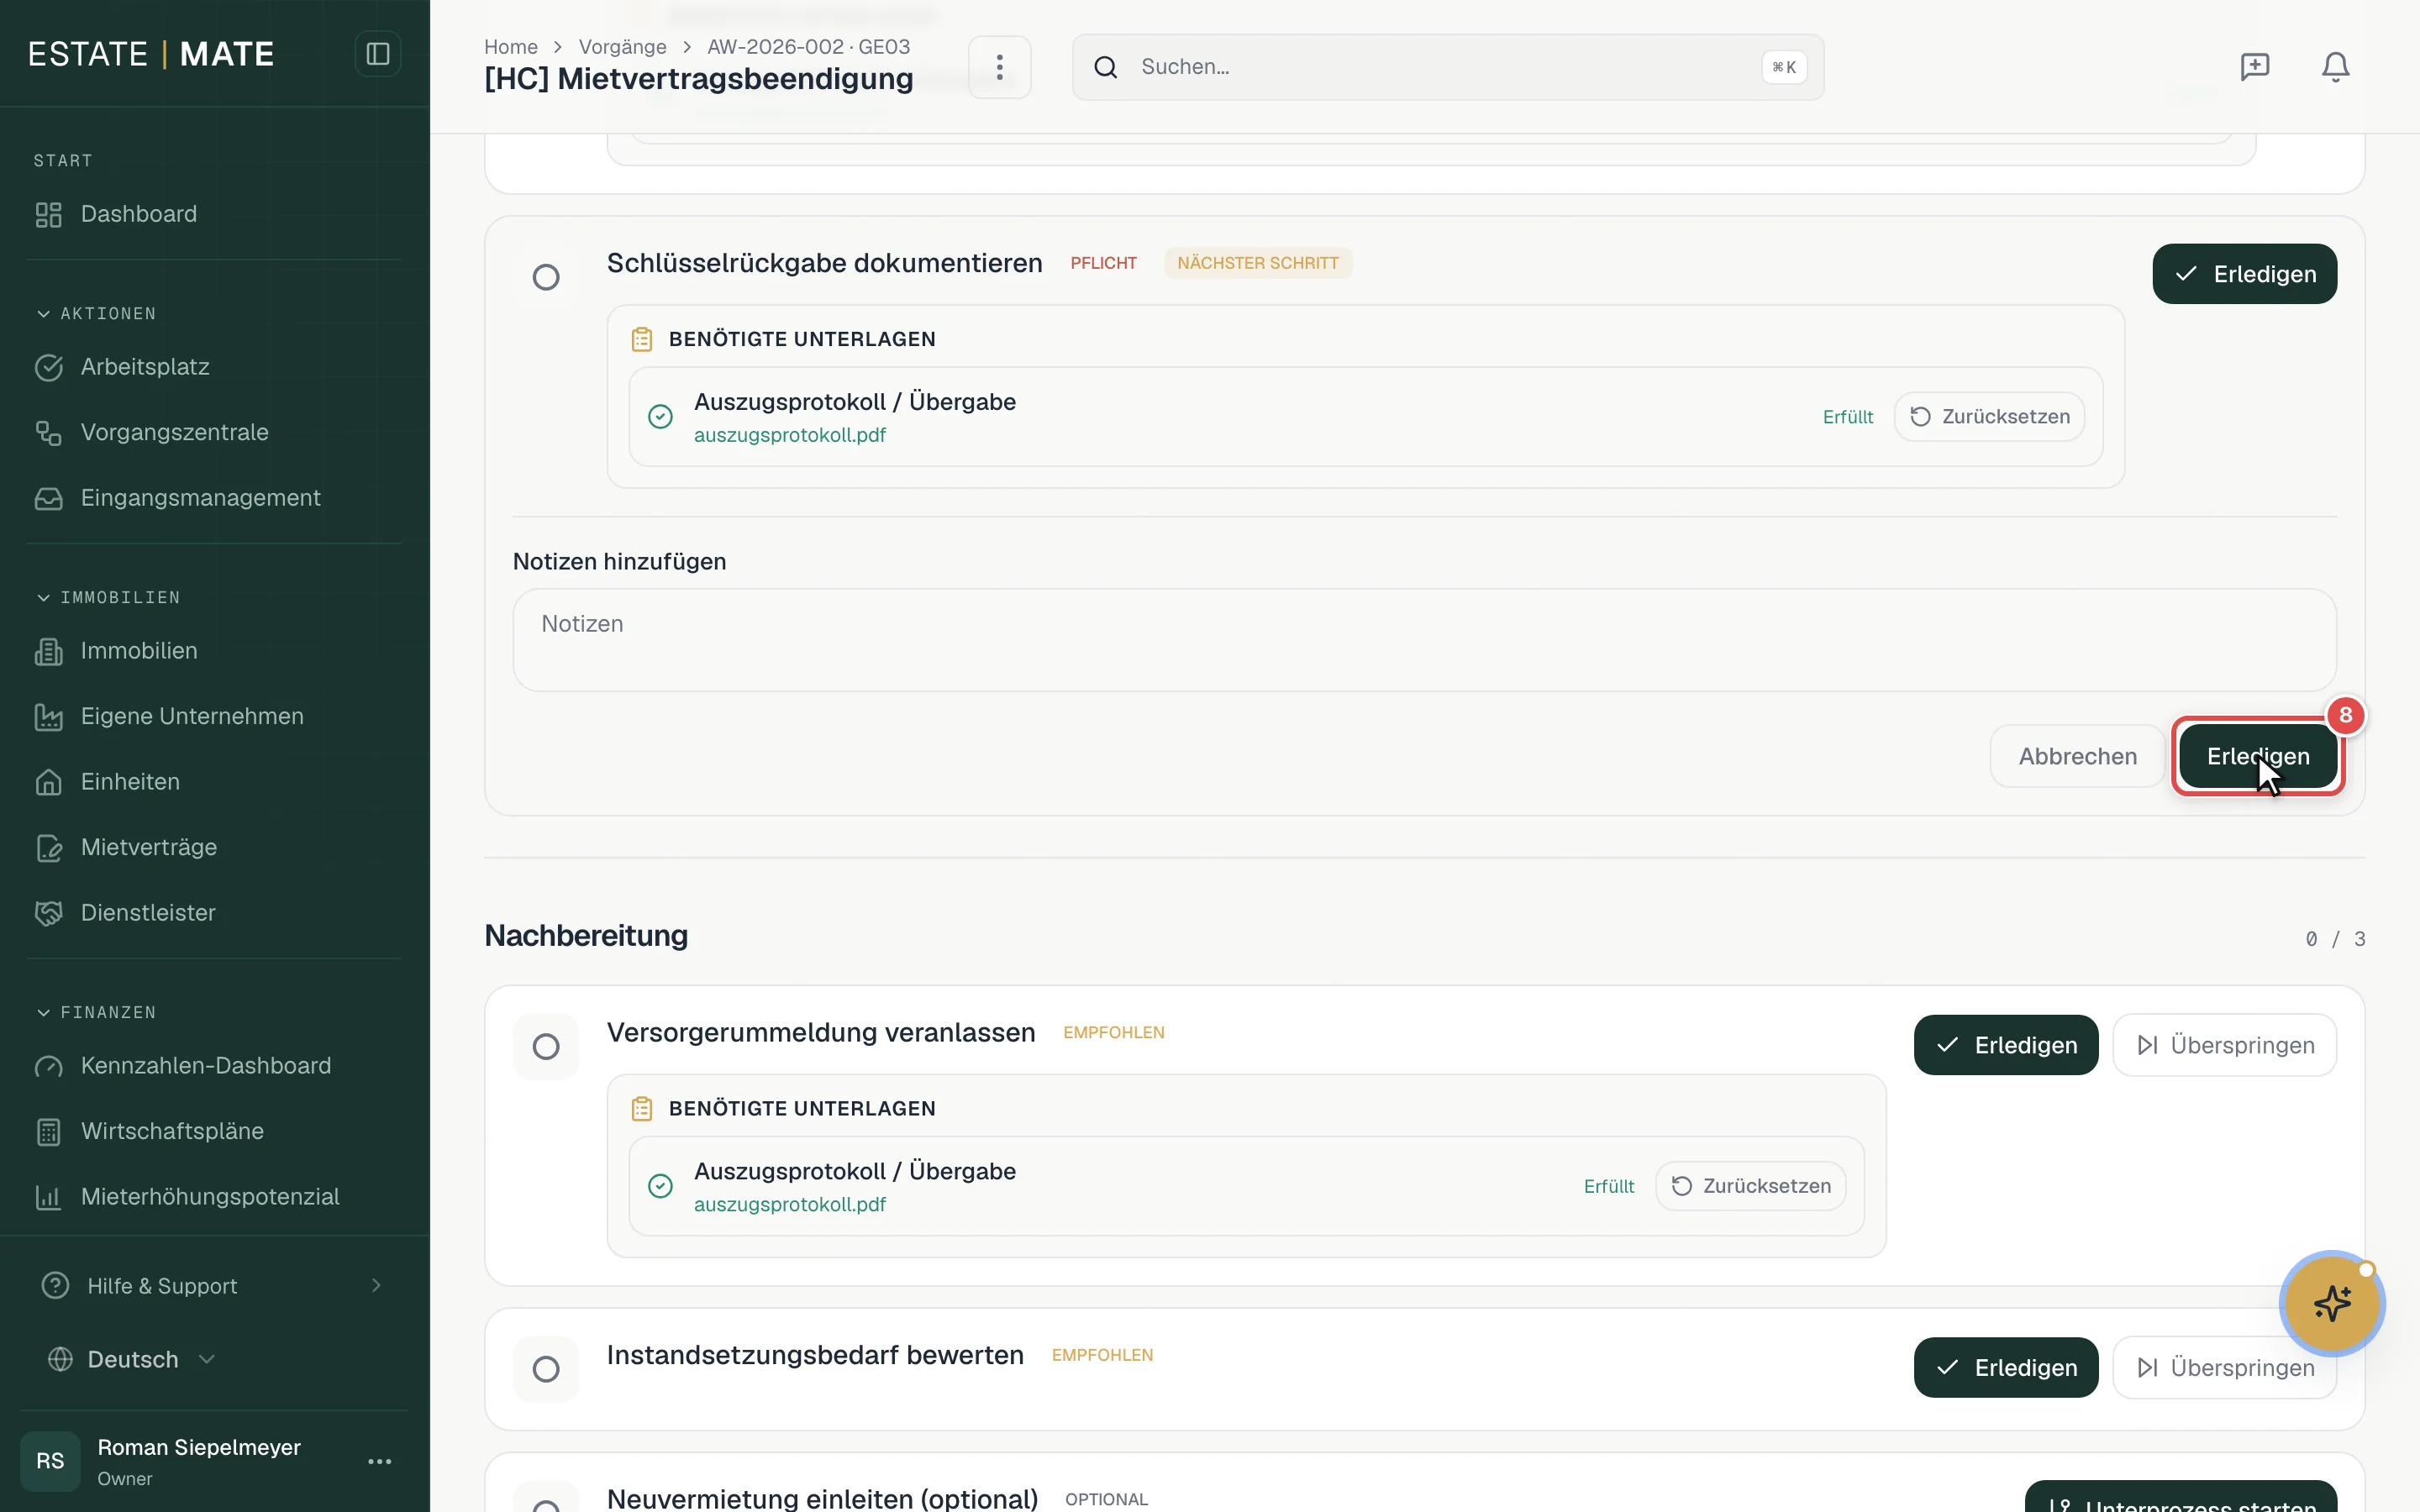Viewport: 2420px width, 1512px height.
Task: Click the Suchen search field
Action: (1447, 67)
